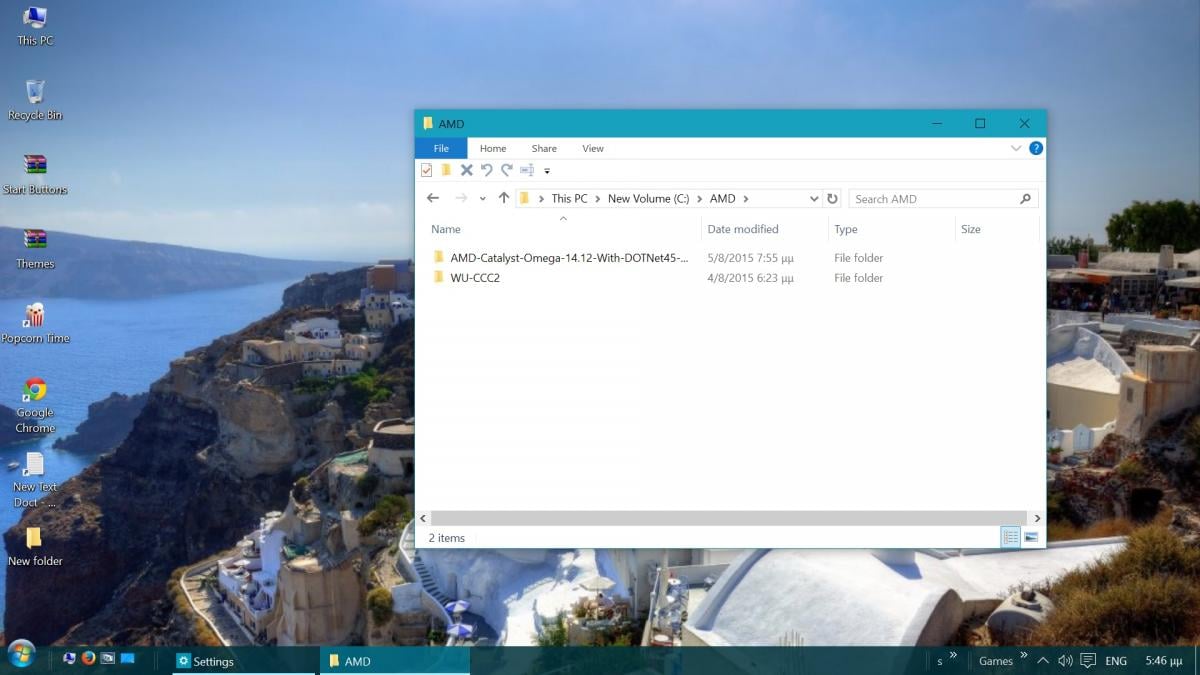Go up one folder with the Up arrow
Screen dimensions: 1200x675
[x=504, y=199]
